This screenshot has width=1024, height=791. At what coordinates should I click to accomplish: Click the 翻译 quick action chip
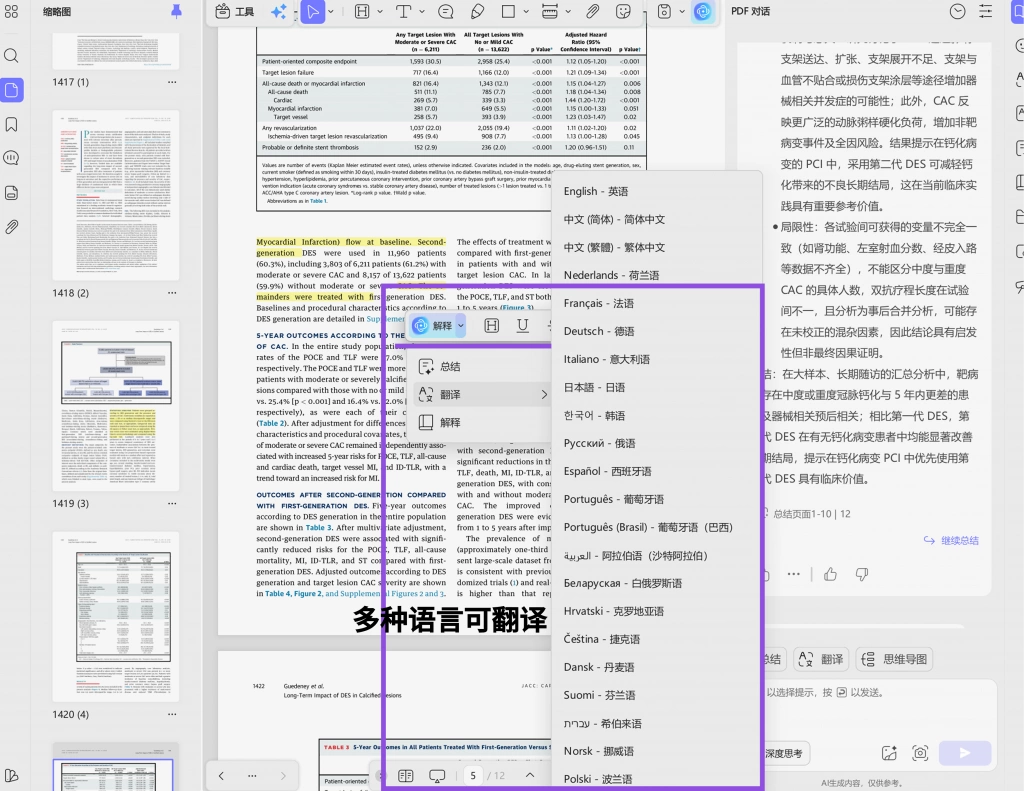822,659
